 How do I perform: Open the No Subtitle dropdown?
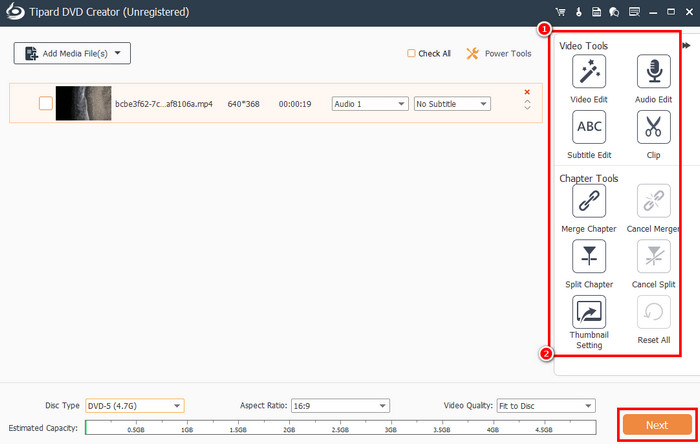point(452,104)
